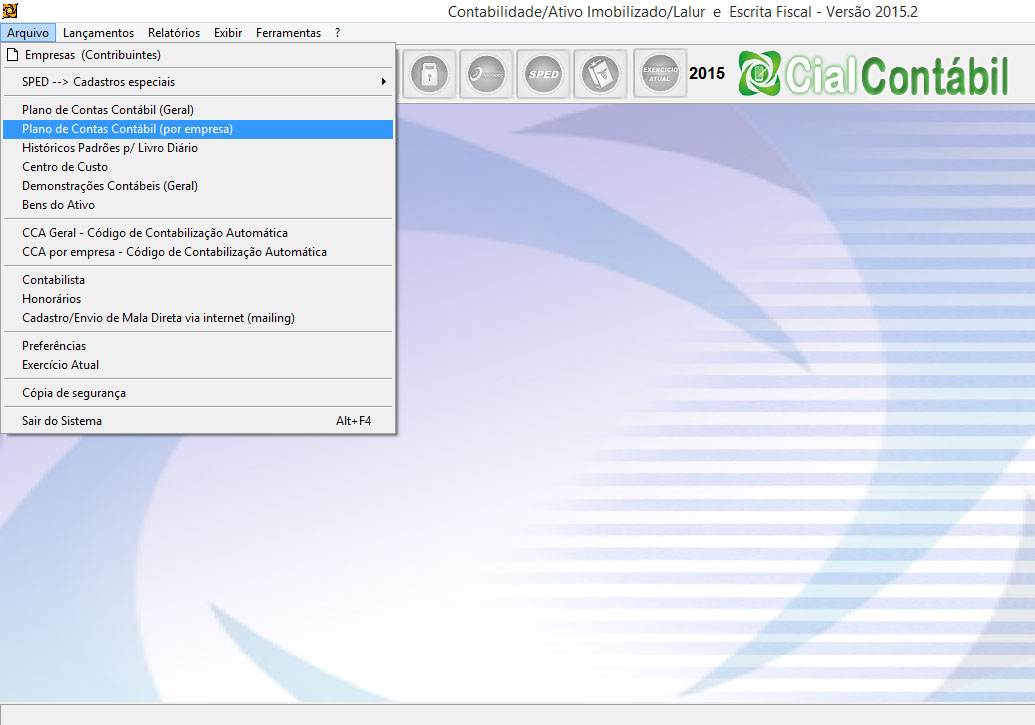Expand the SPED Cadastros especiais submenu arrow

coord(383,82)
